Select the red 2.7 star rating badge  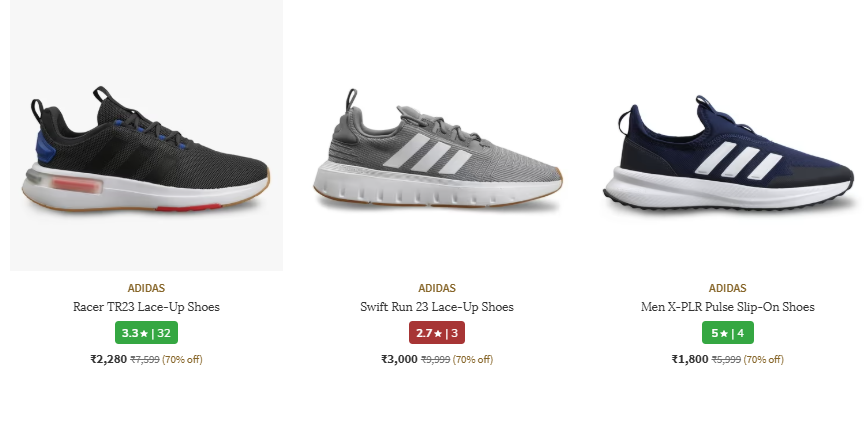[437, 333]
